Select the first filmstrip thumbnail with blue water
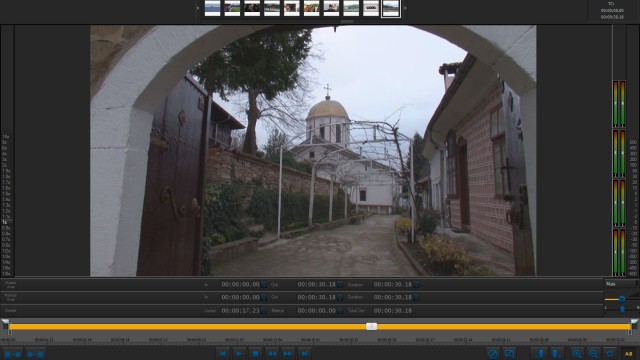This screenshot has height=360, width=640. coord(212,9)
